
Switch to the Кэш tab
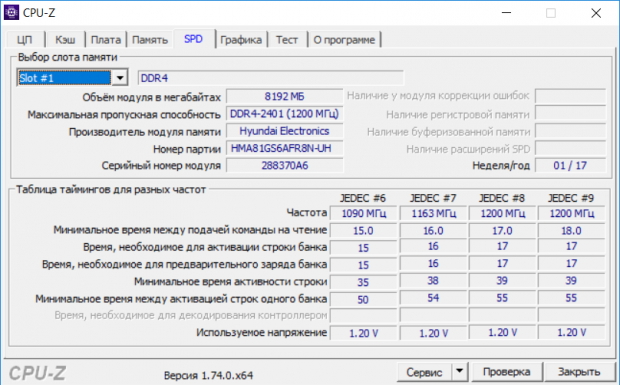pyautogui.click(x=65, y=40)
